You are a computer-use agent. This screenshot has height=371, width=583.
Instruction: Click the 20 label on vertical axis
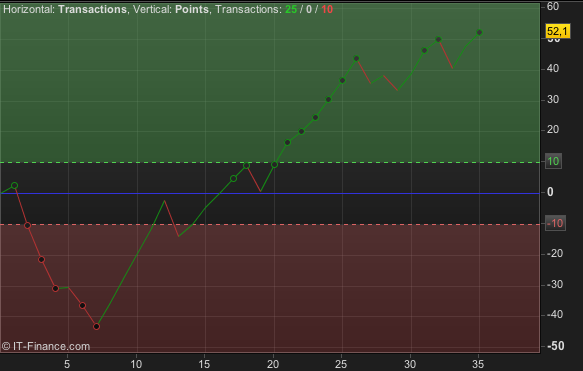click(x=553, y=129)
